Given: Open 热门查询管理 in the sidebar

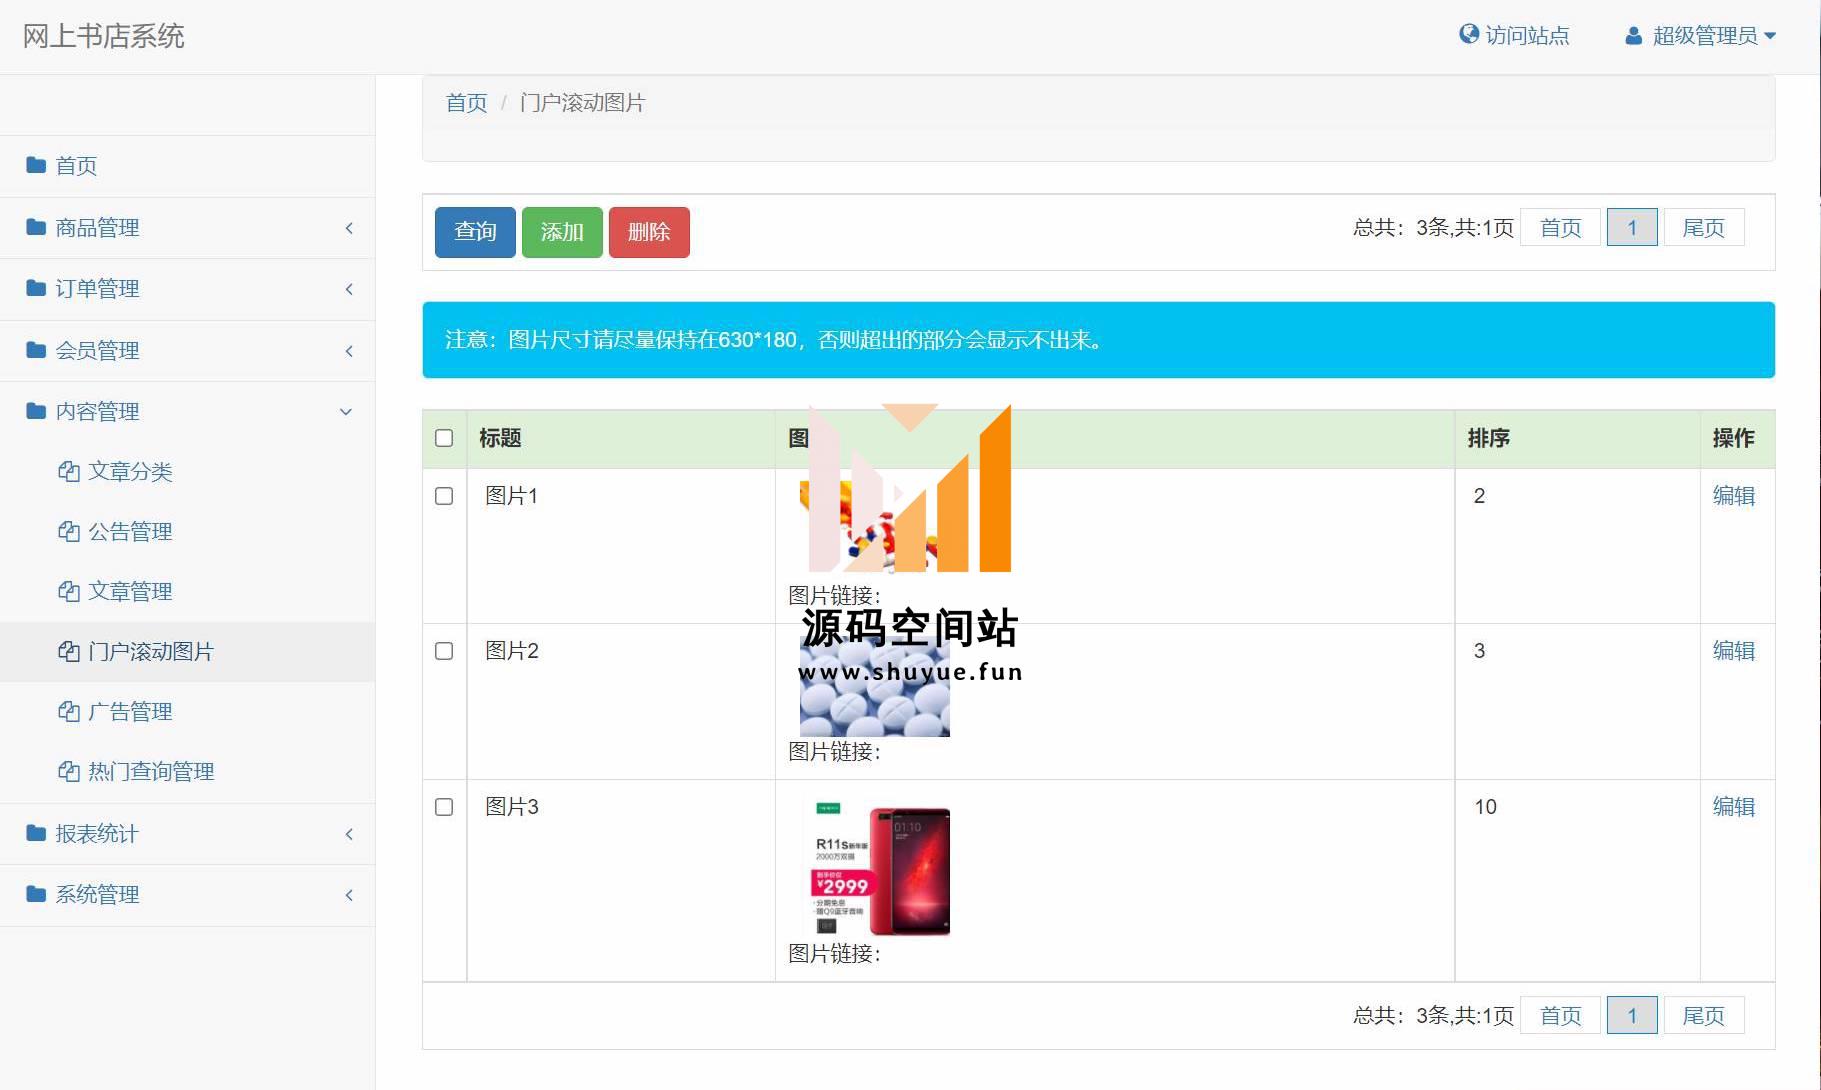Looking at the screenshot, I should [187, 771].
